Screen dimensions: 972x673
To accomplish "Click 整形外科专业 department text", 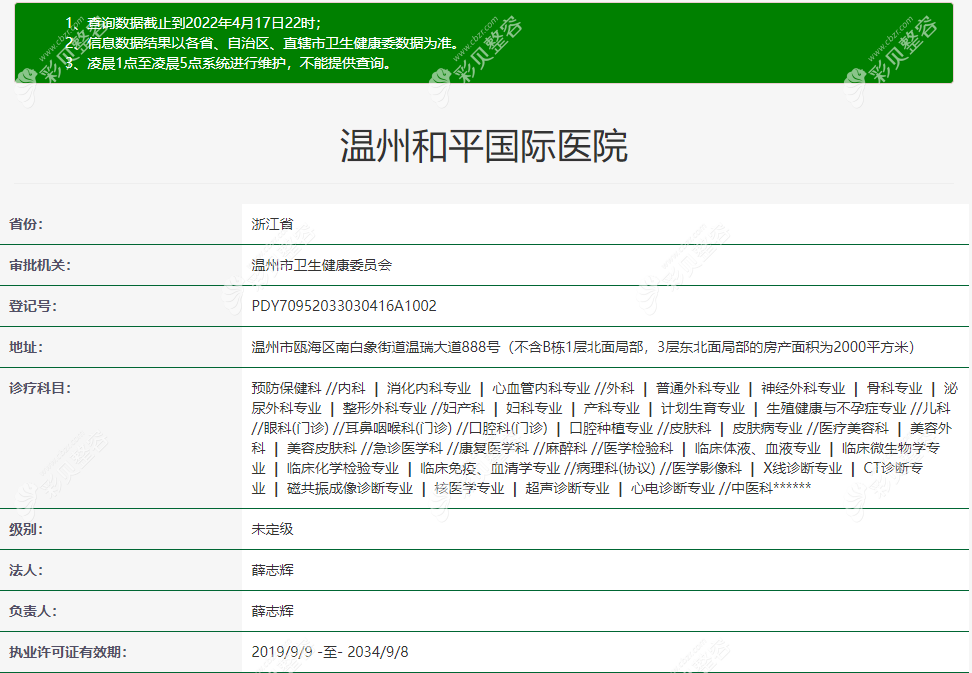I will (x=385, y=408).
